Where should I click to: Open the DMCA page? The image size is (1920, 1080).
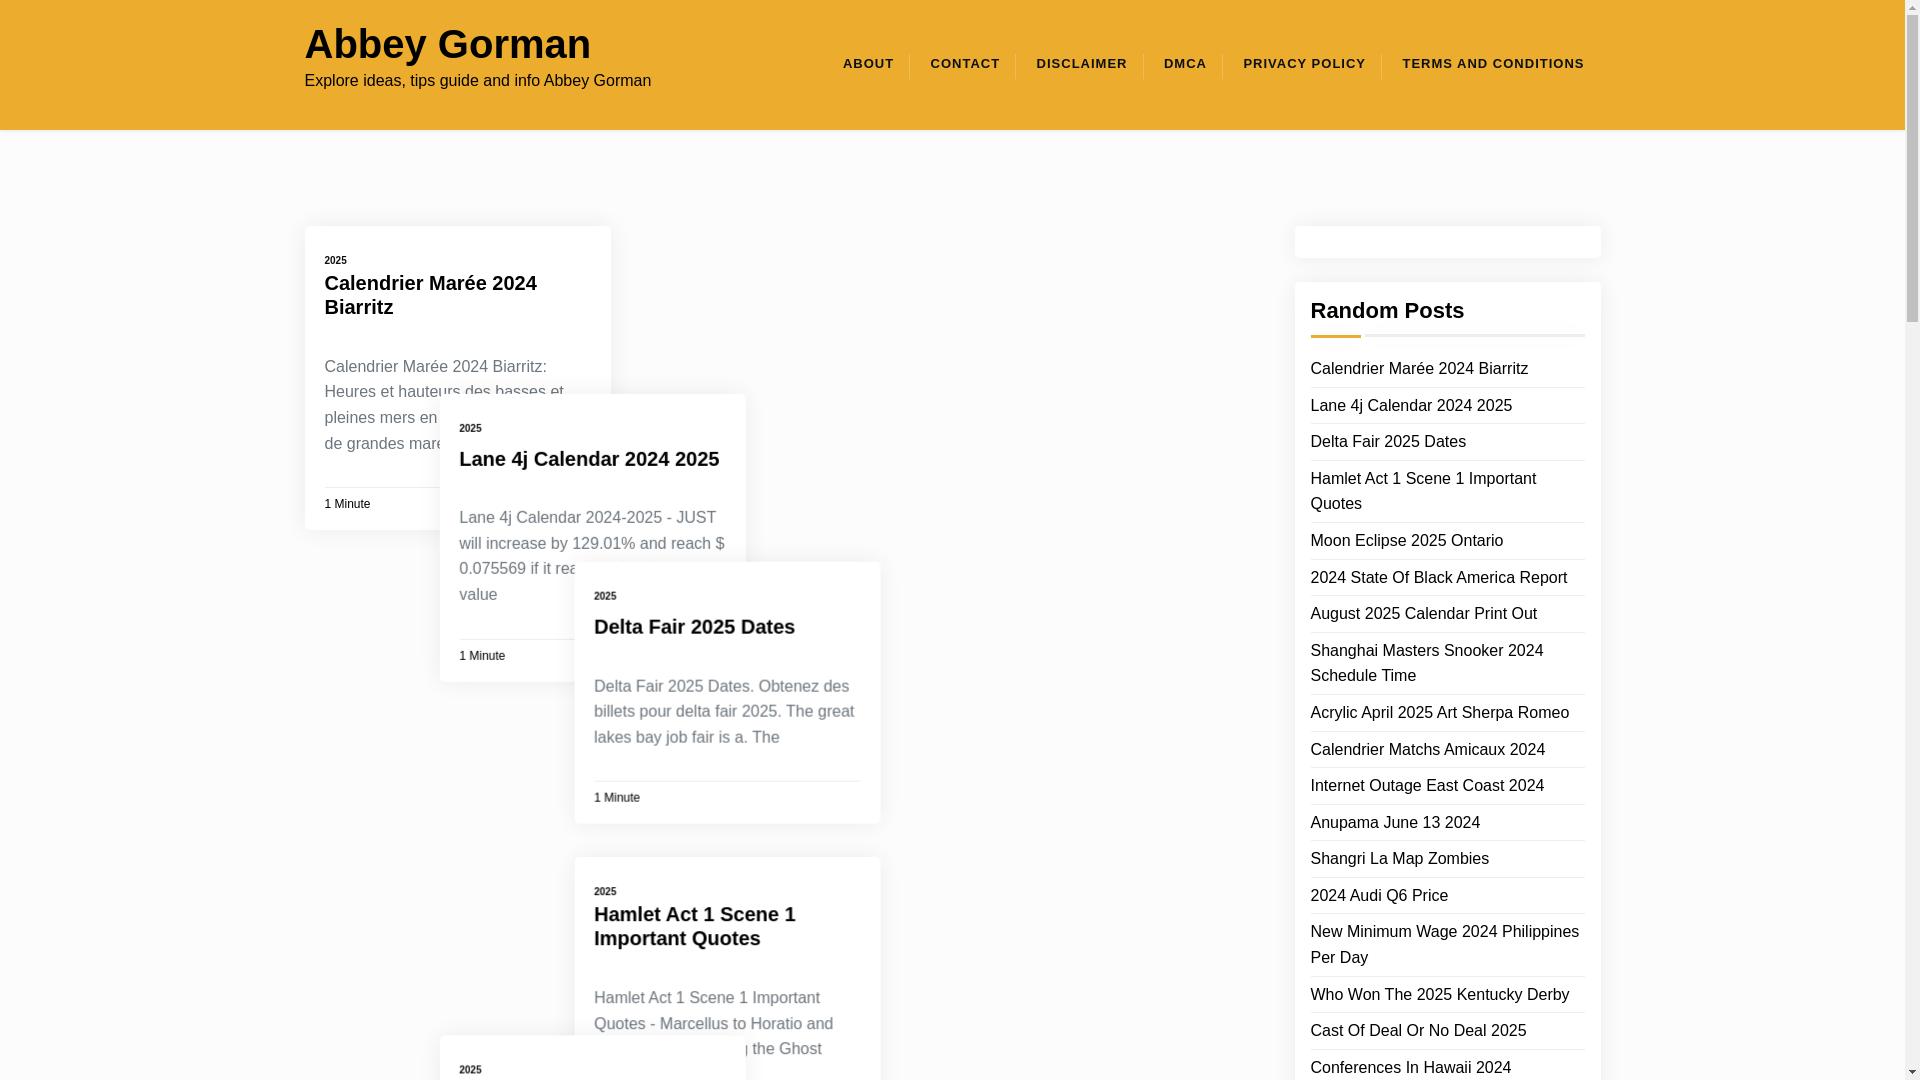coord(1185,64)
